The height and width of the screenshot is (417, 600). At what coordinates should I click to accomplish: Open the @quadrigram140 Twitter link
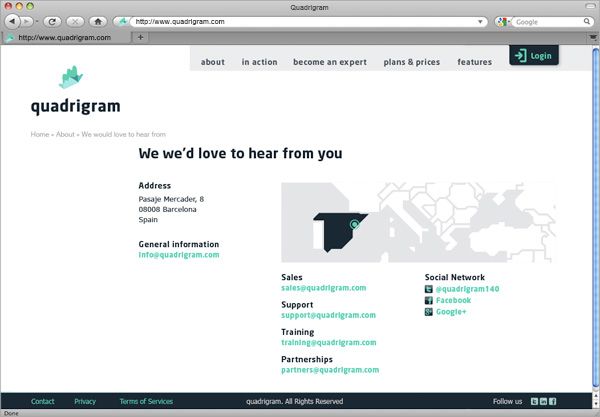(468, 289)
